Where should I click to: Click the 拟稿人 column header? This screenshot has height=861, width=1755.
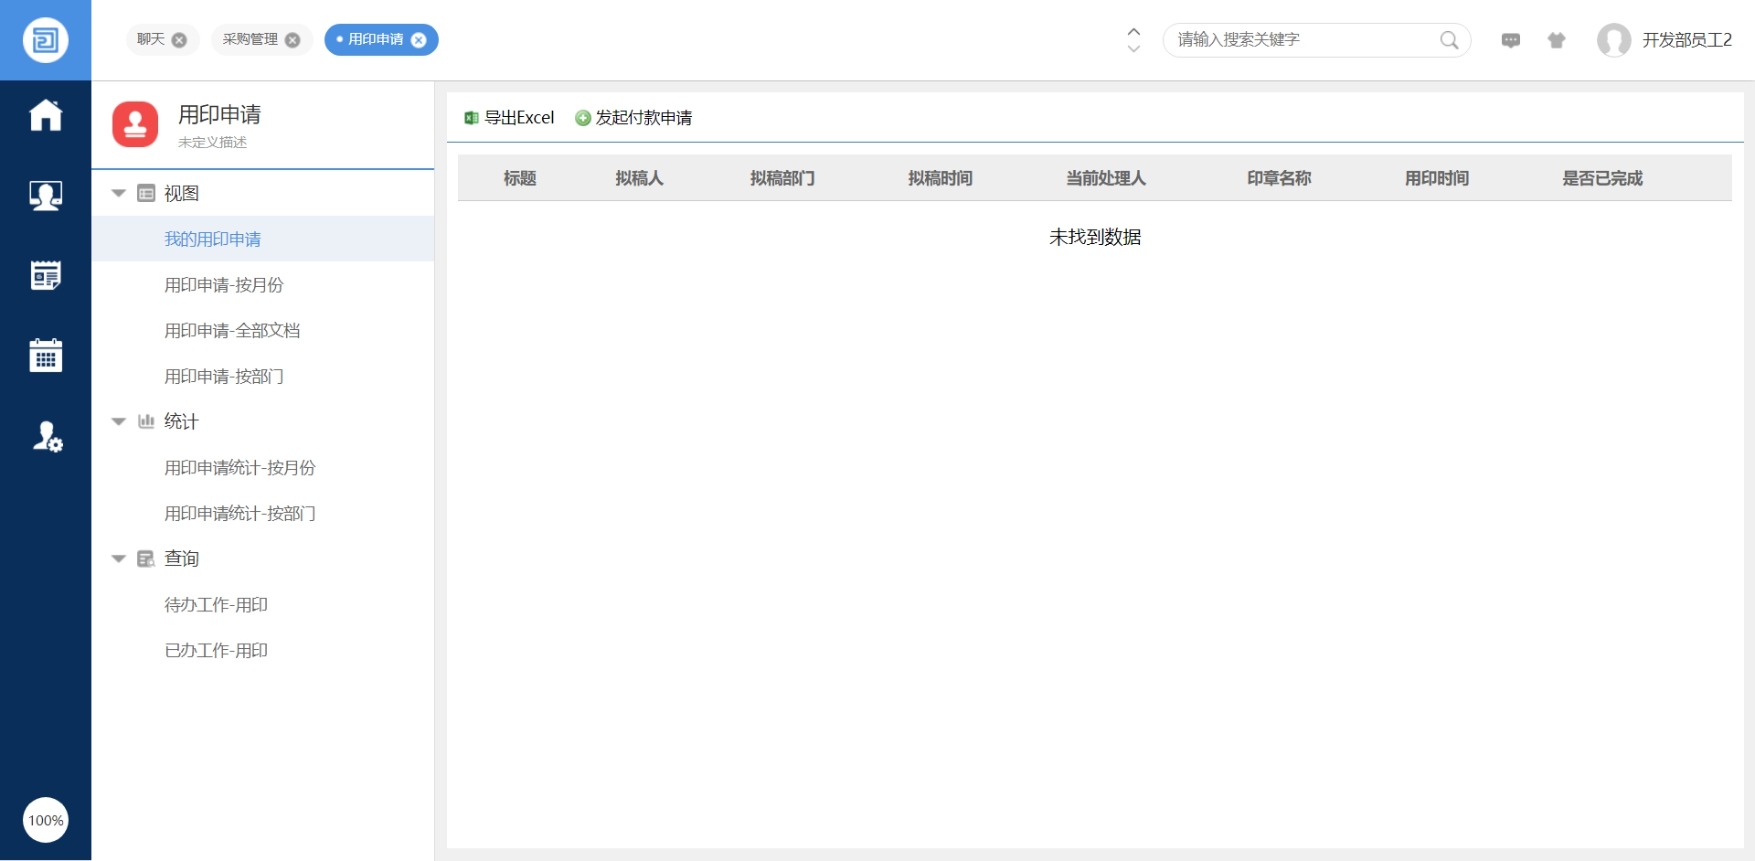click(639, 178)
